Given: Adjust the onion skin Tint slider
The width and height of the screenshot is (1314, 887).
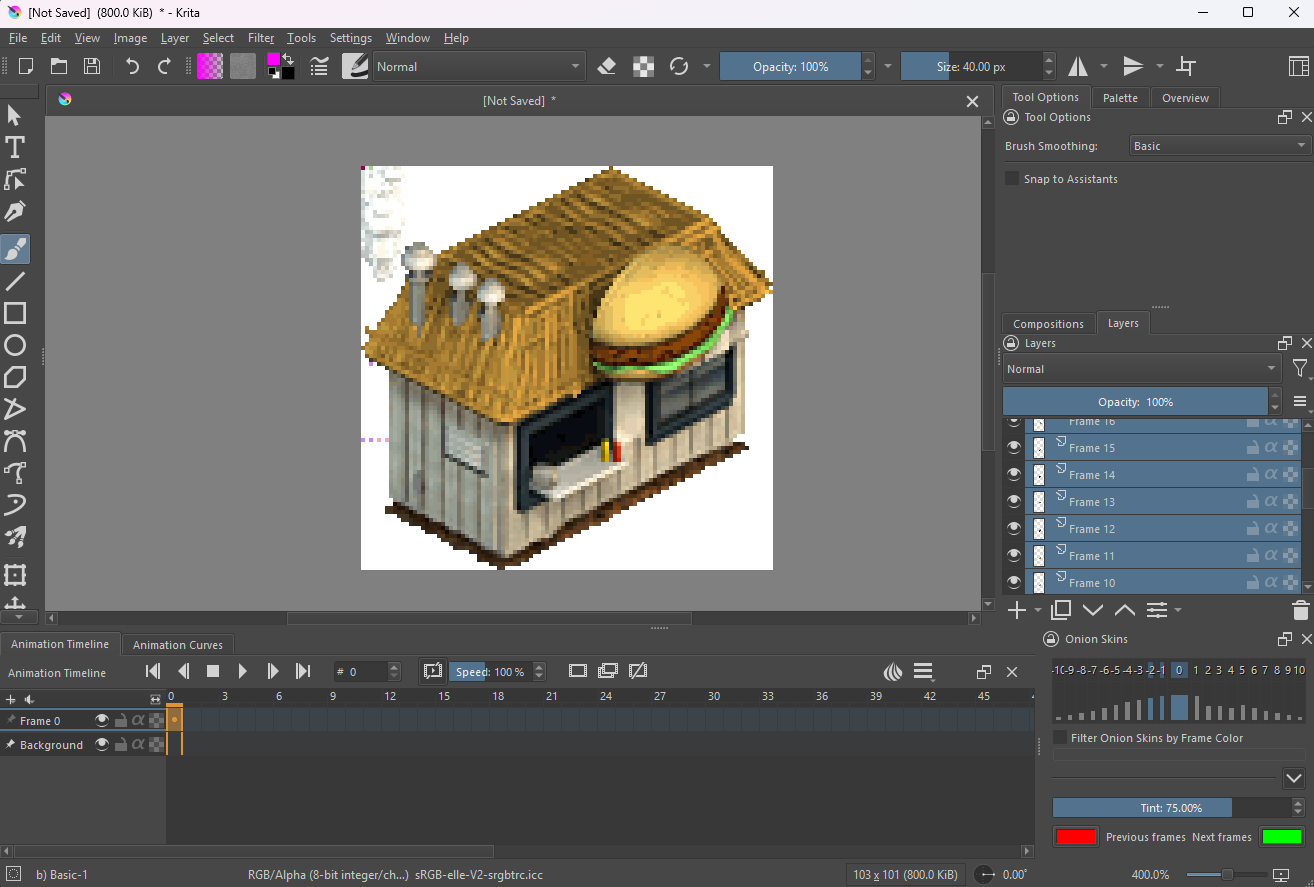Looking at the screenshot, I should click(x=1171, y=808).
